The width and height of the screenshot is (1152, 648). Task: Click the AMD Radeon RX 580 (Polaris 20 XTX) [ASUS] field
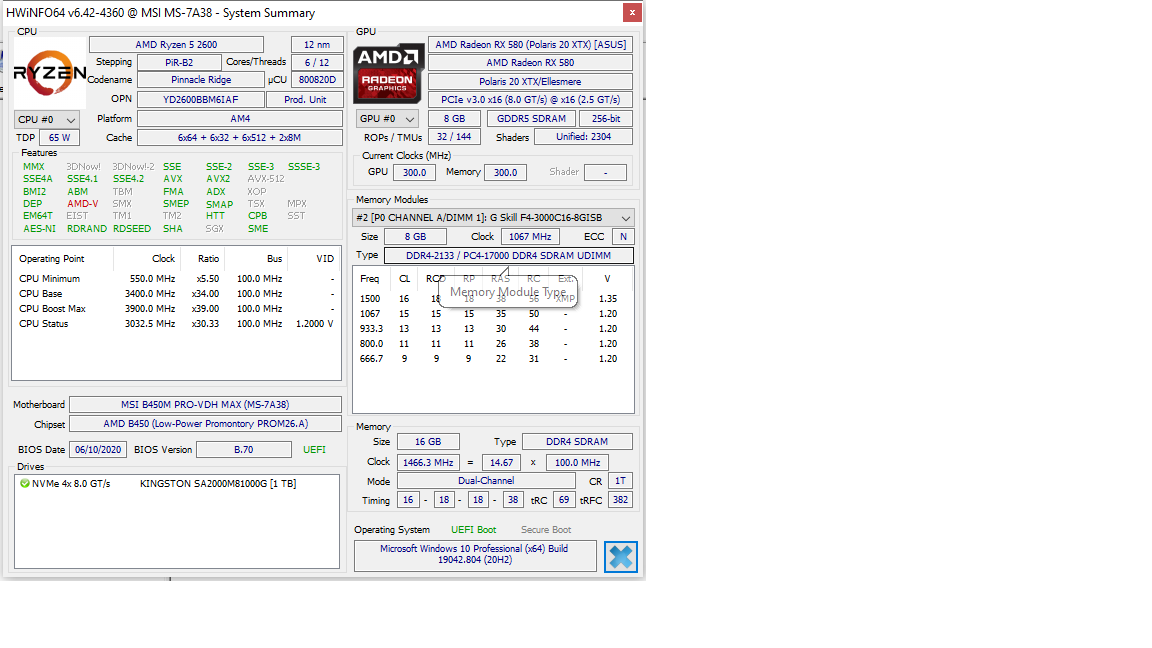click(x=530, y=45)
